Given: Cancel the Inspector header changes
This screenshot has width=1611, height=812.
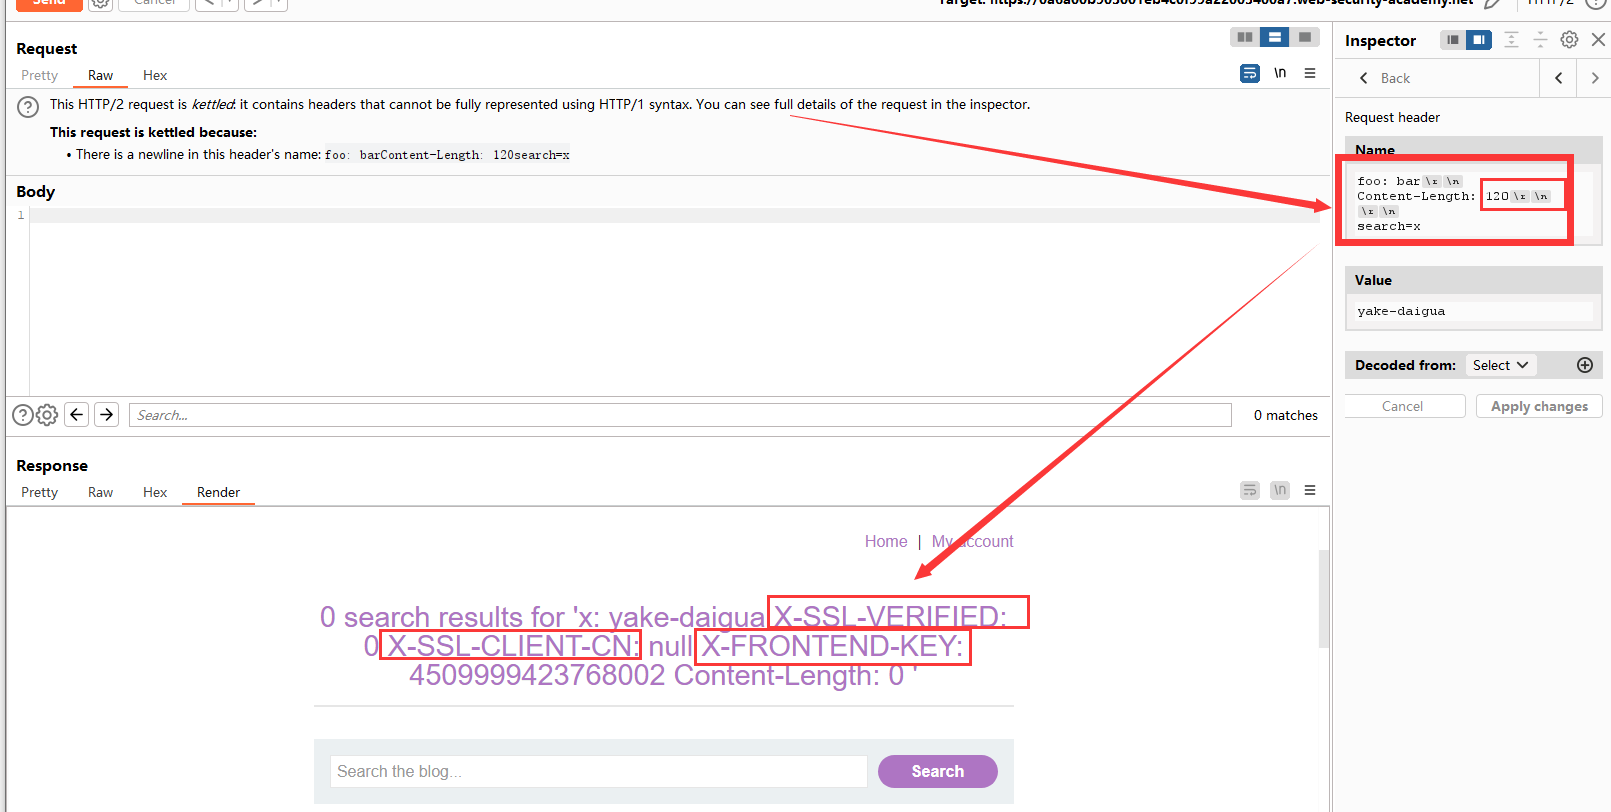Looking at the screenshot, I should click(1402, 406).
